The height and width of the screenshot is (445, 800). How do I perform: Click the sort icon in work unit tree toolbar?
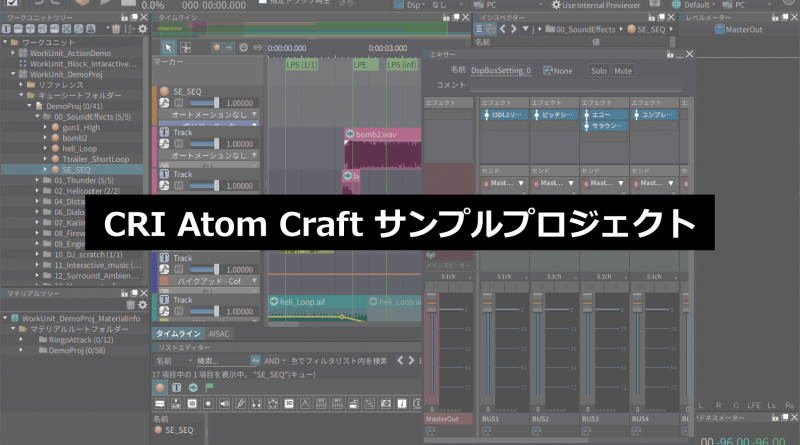point(130,29)
